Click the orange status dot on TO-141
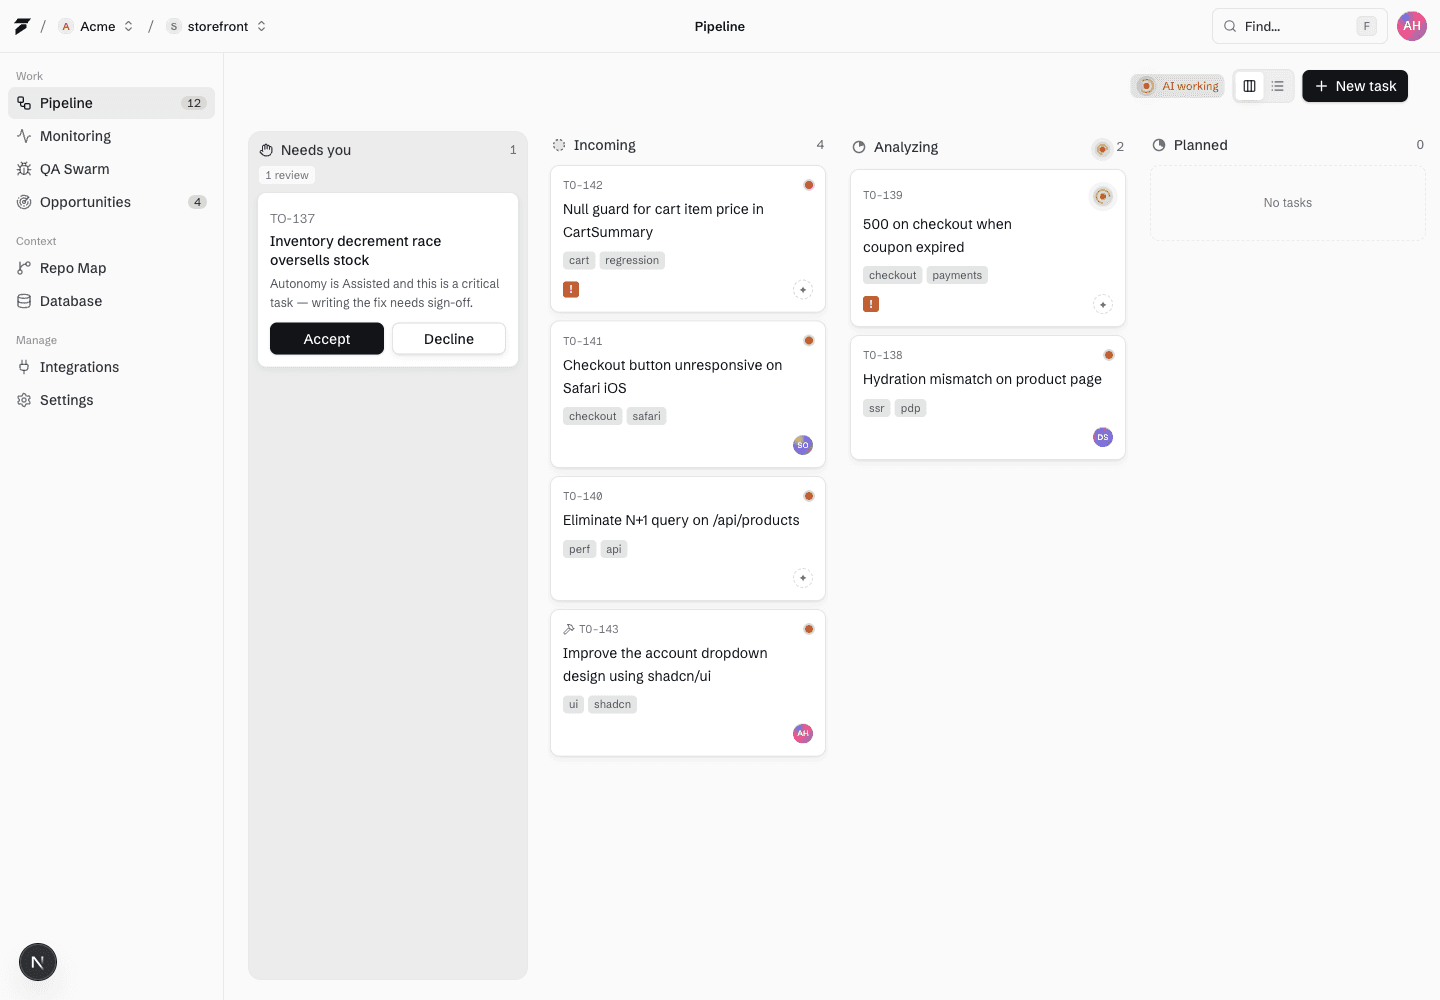 [x=809, y=341]
